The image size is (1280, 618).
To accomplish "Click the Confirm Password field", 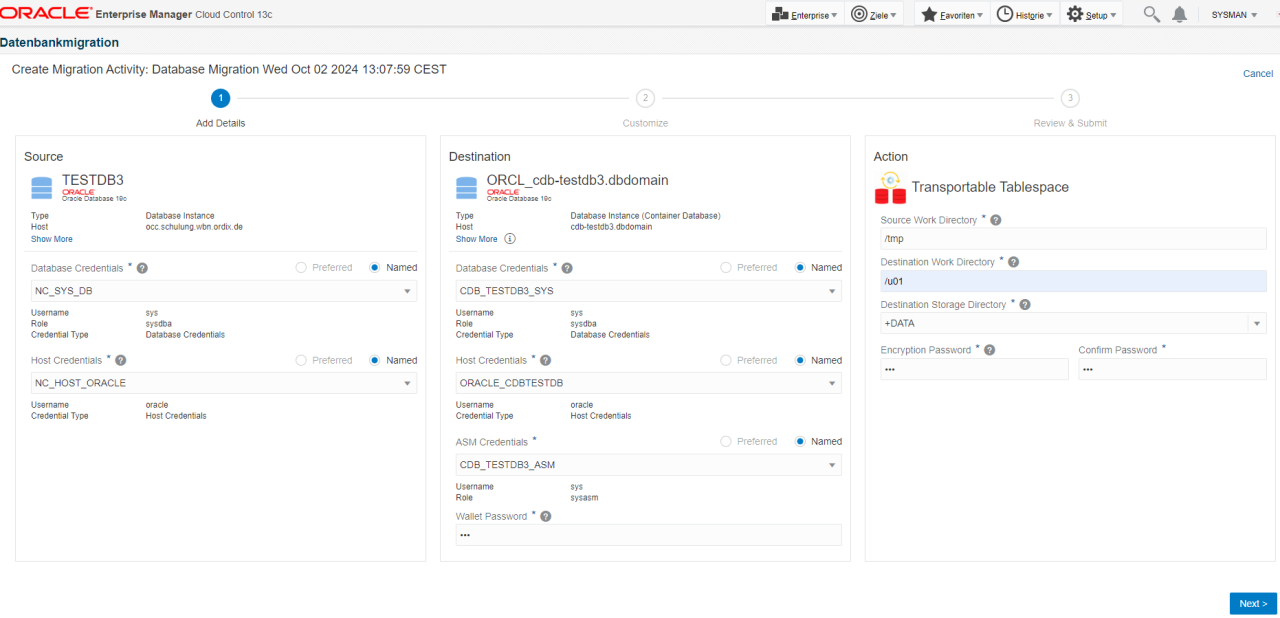I will tap(1172, 369).
